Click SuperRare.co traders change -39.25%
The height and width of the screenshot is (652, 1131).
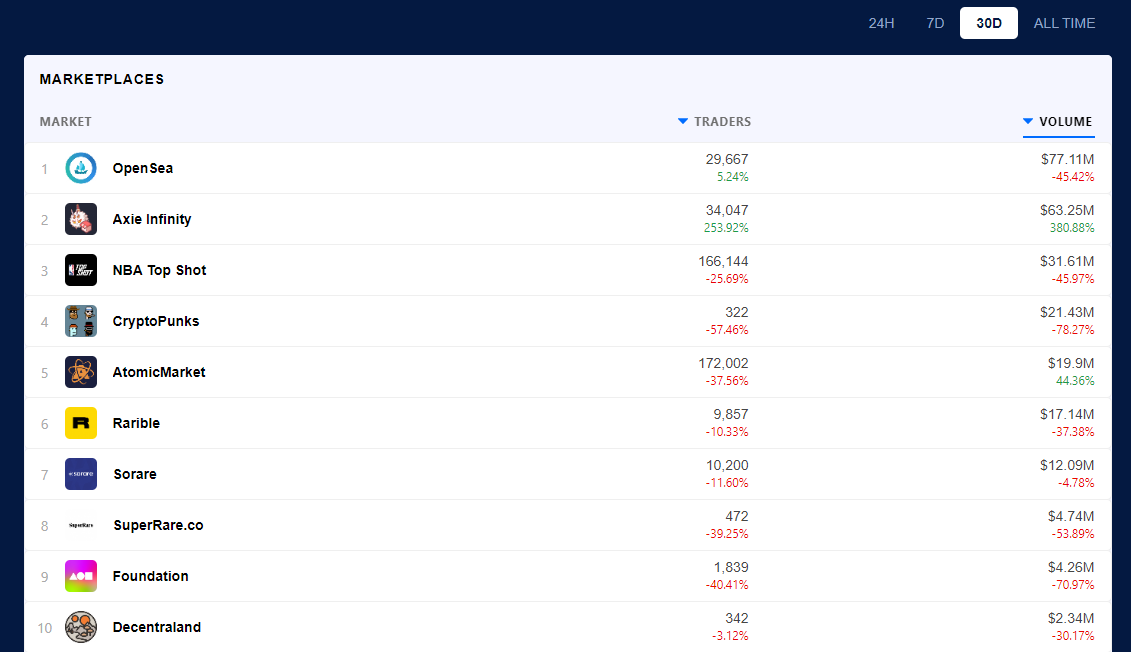pos(727,534)
